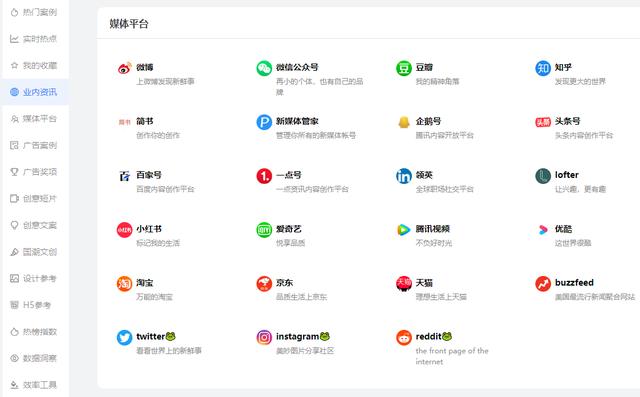Click the 天猫 Tmall cat icon
The height and width of the screenshot is (397, 640).
404,284
